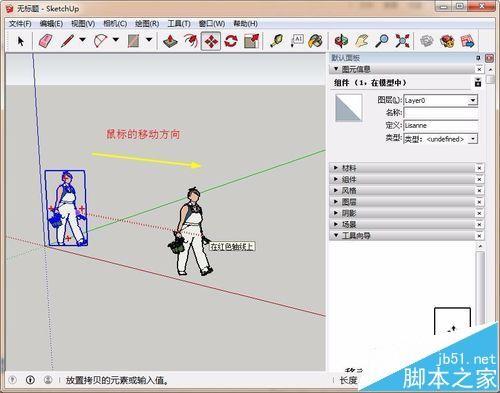Close the 图层 panel row
Viewport: 500px width, 393px height.
coord(479,202)
